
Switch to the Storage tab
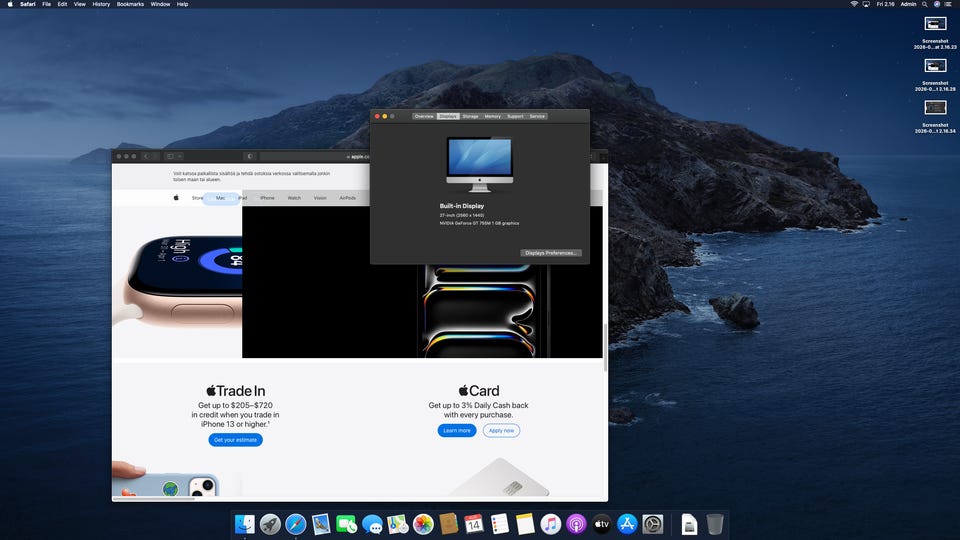(x=470, y=116)
